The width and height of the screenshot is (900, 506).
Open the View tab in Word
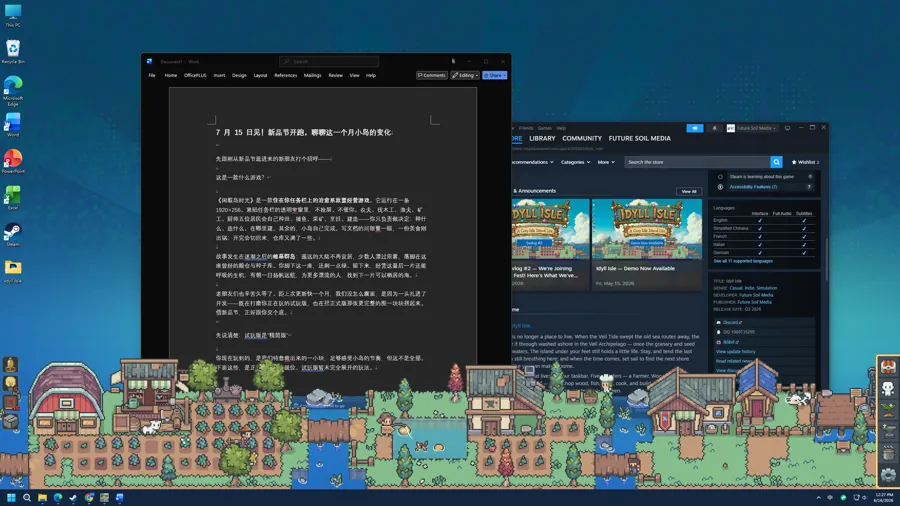coord(354,75)
